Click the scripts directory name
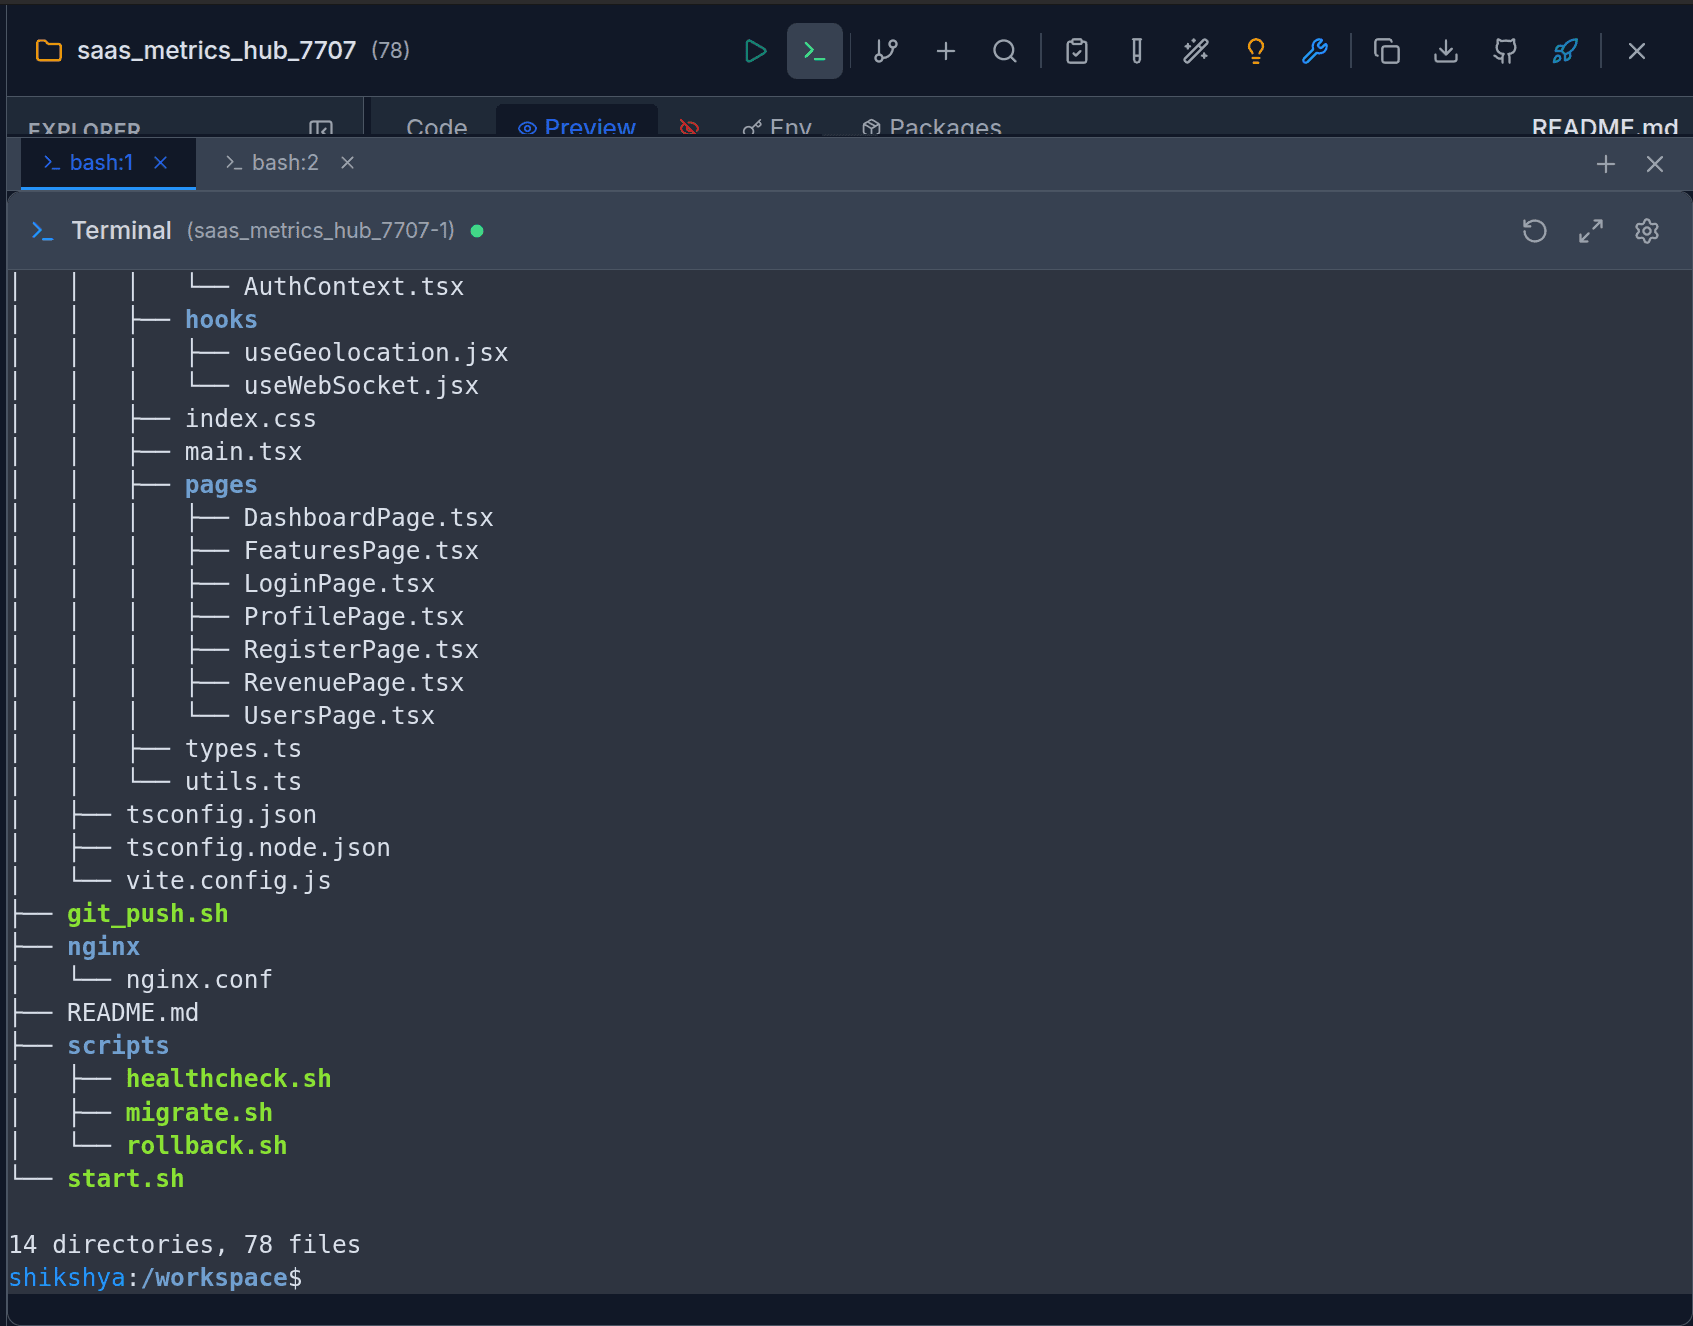The height and width of the screenshot is (1326, 1693). (118, 1046)
